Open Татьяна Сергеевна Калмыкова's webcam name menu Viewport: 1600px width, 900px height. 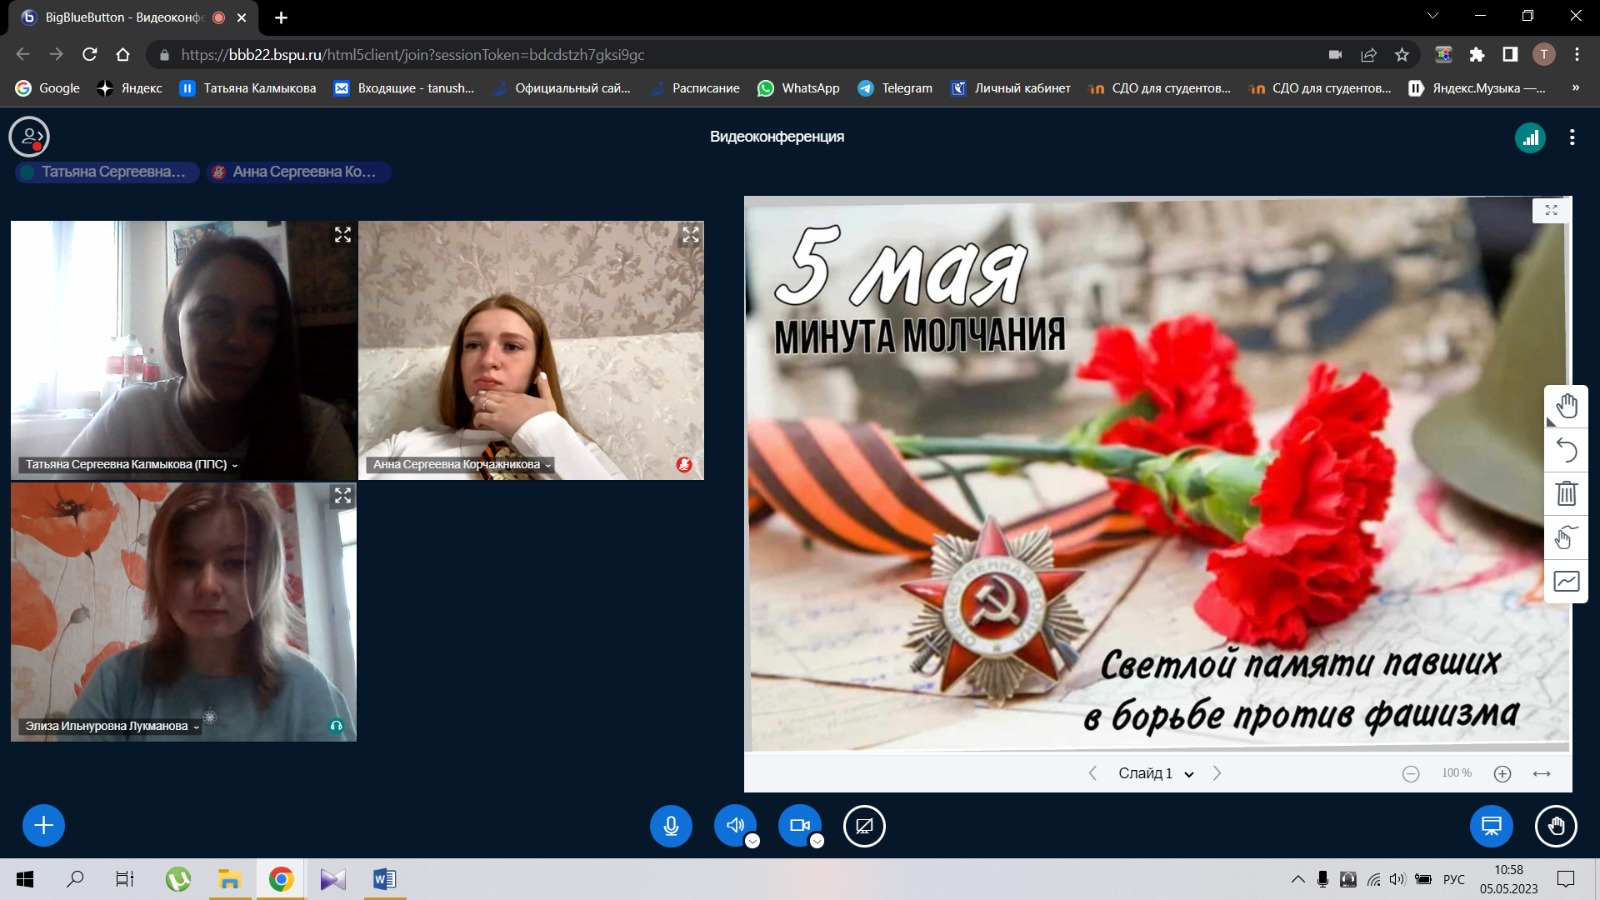(x=131, y=464)
